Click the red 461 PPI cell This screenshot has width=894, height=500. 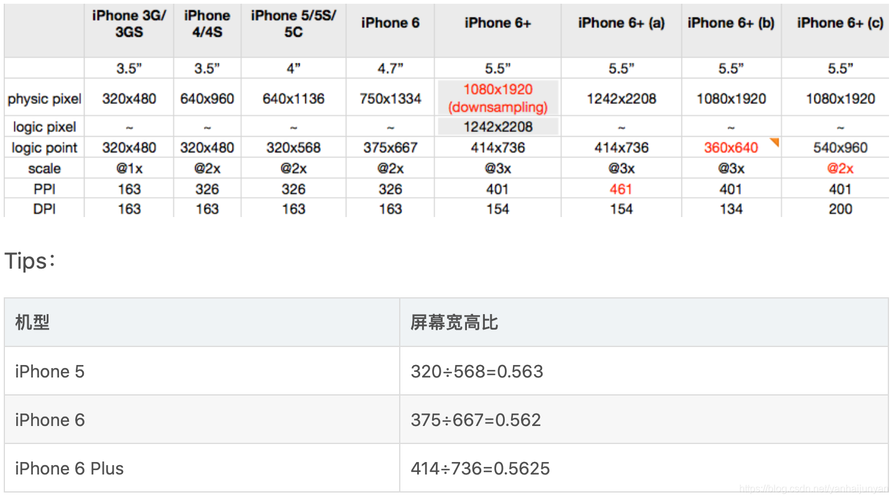(x=621, y=189)
